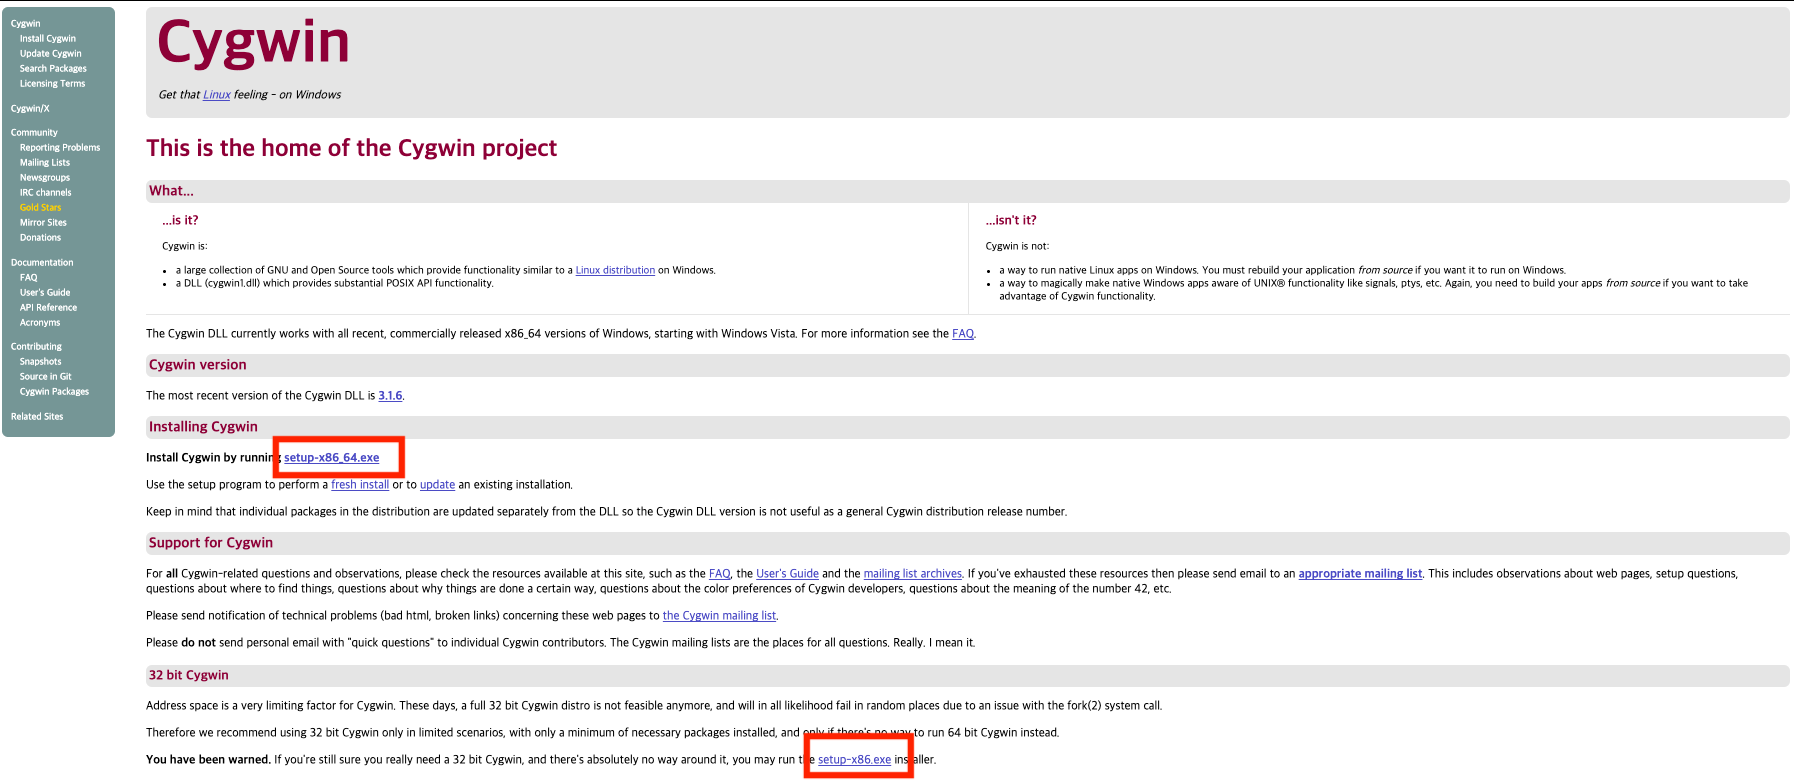This screenshot has height=780, width=1794.
Task: Select the '32 bit Cygwin' section header
Action: point(188,675)
